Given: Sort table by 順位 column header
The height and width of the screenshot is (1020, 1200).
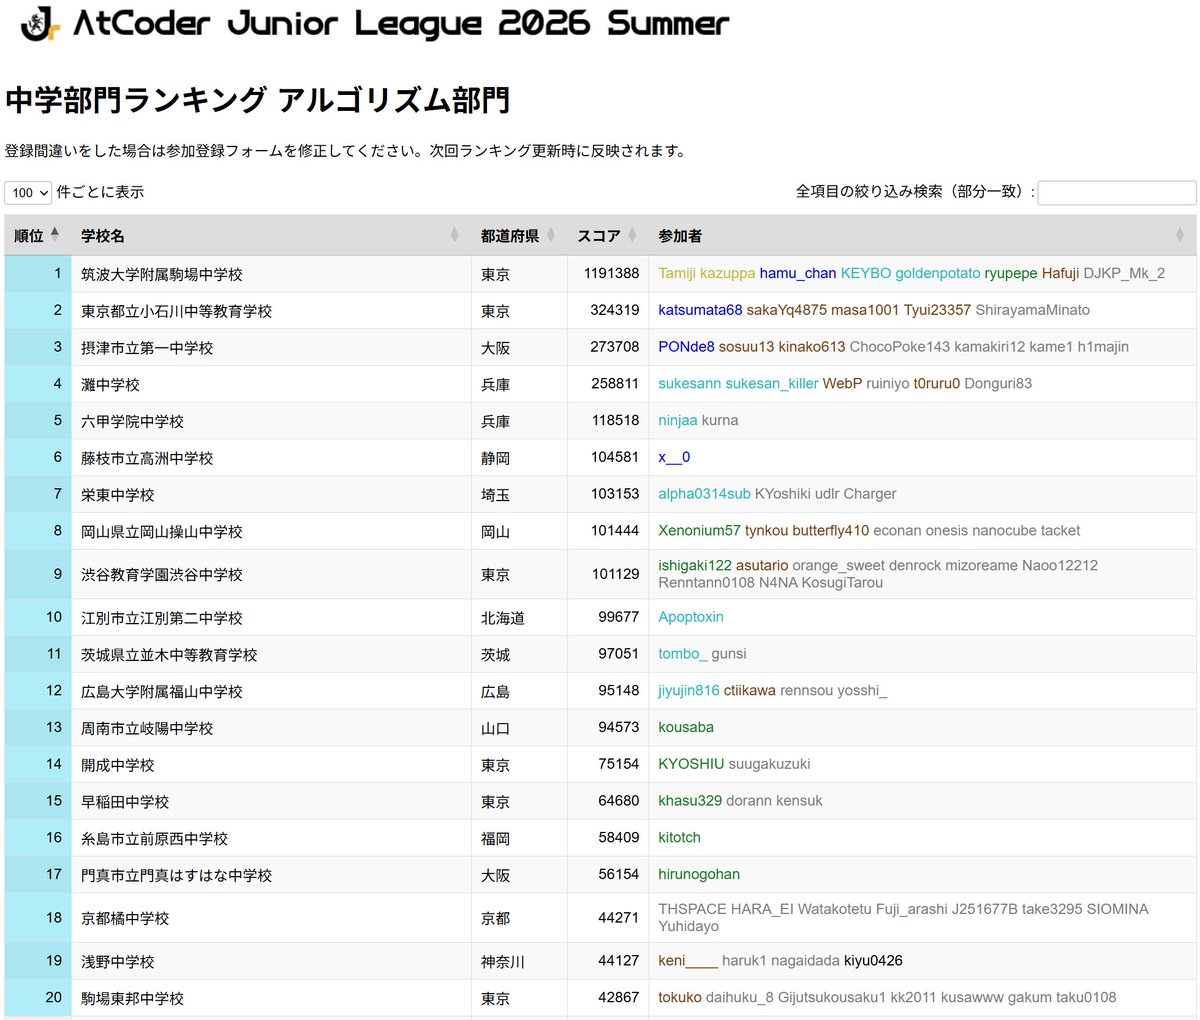Looking at the screenshot, I should (37, 235).
